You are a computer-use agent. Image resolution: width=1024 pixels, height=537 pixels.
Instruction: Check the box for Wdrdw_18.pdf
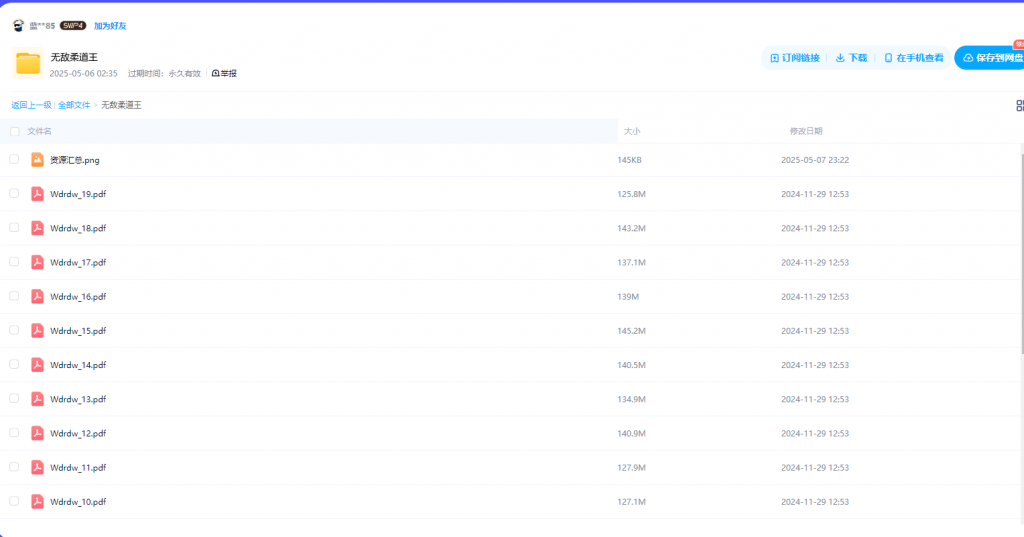pyautogui.click(x=14, y=227)
